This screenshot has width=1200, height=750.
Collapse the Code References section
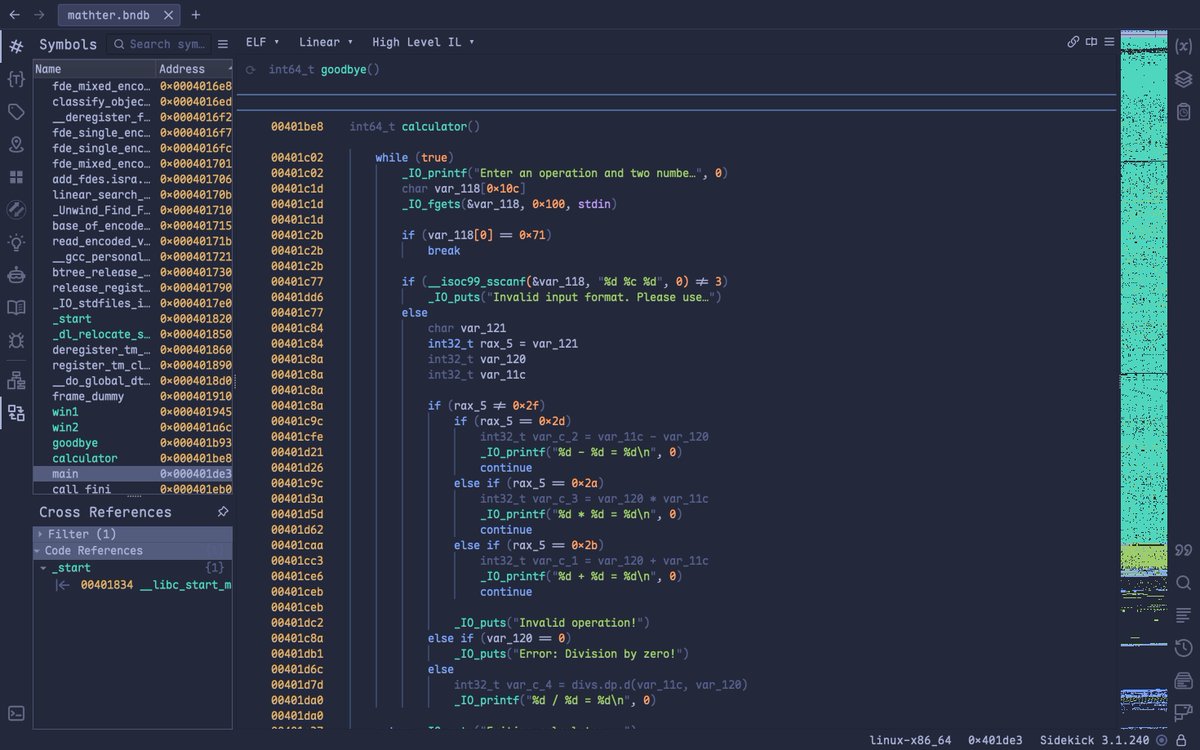click(x=37, y=550)
